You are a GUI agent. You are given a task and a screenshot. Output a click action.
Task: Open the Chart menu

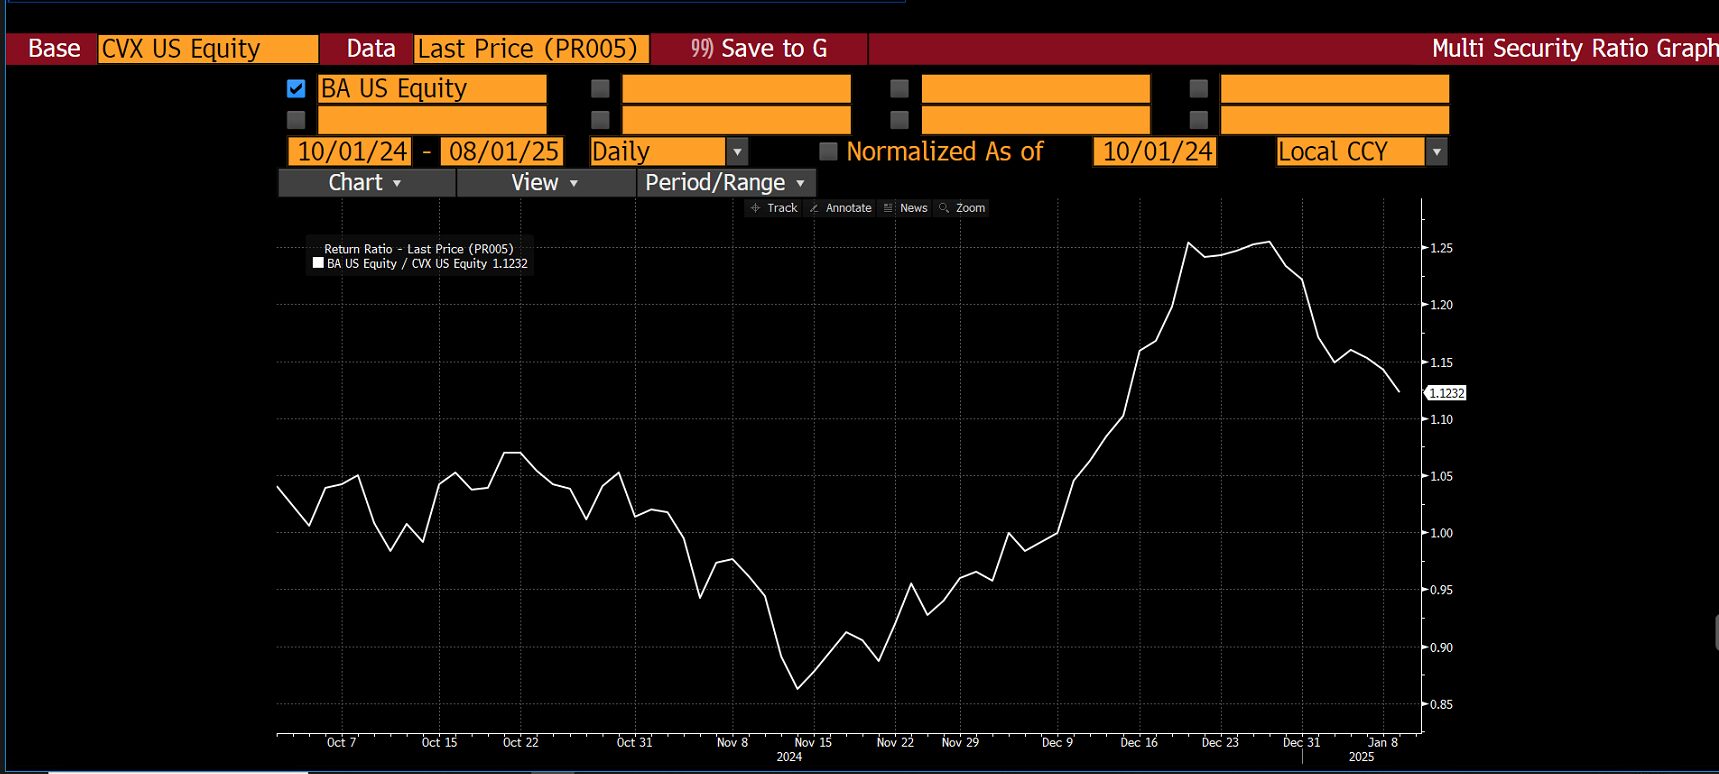pos(365,183)
